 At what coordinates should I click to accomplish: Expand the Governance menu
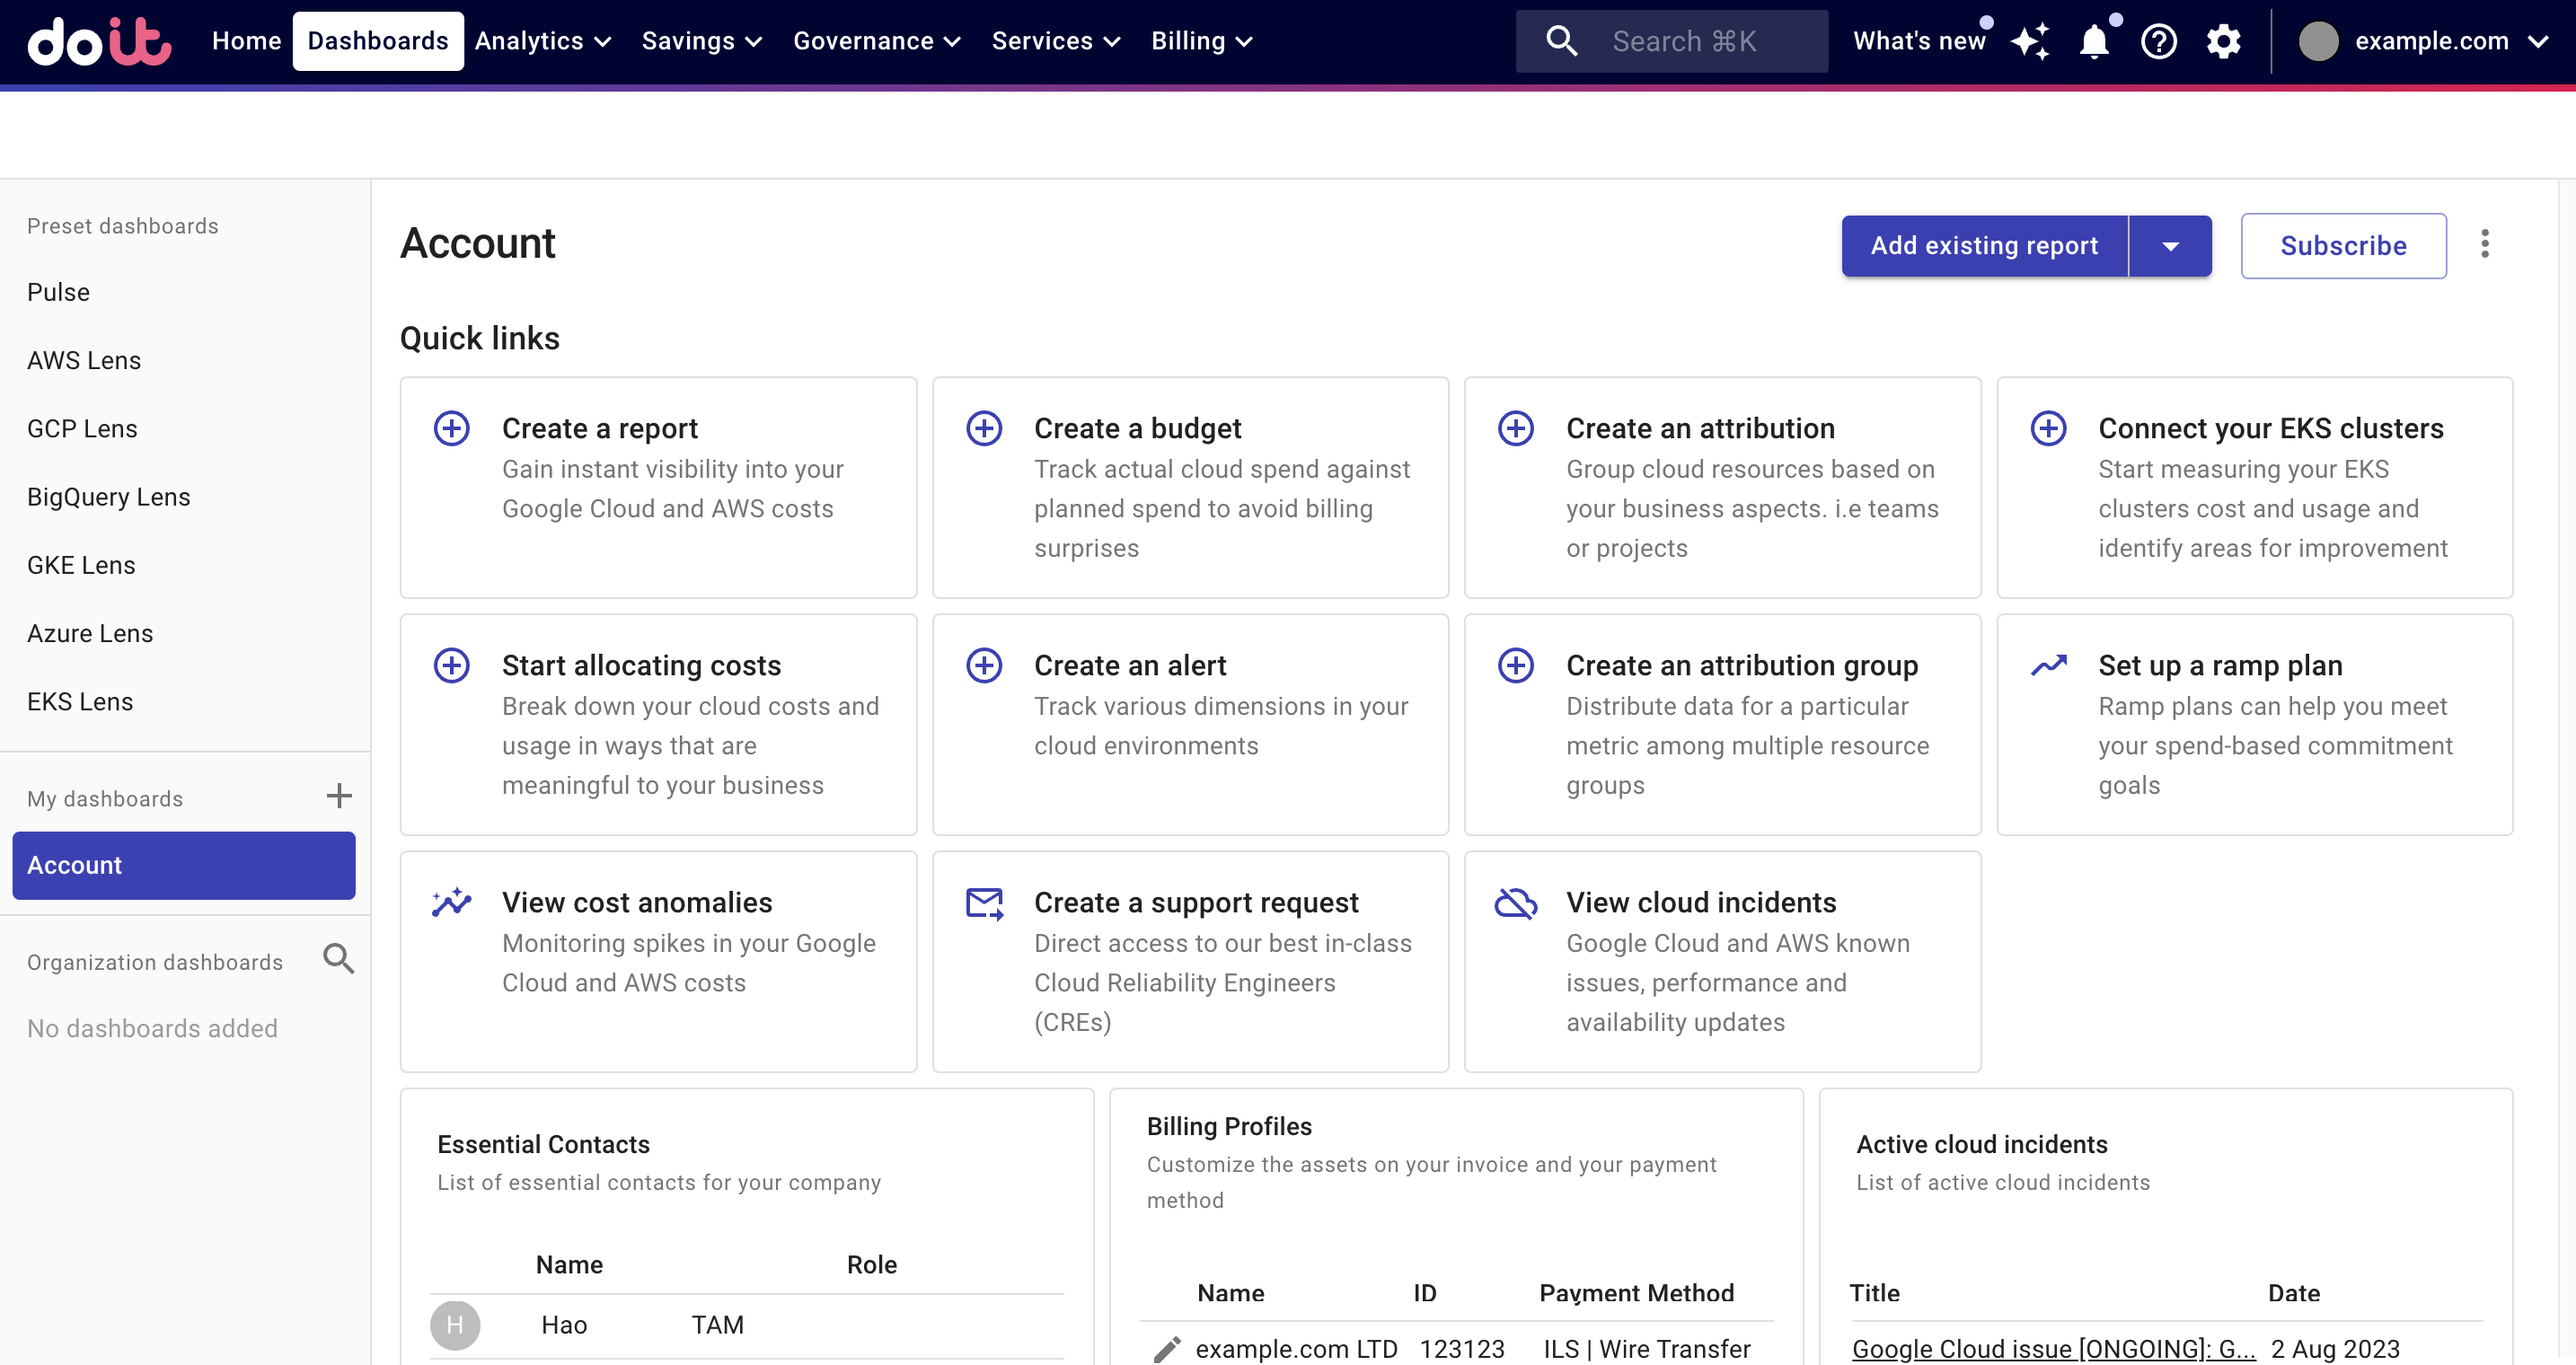(877, 41)
